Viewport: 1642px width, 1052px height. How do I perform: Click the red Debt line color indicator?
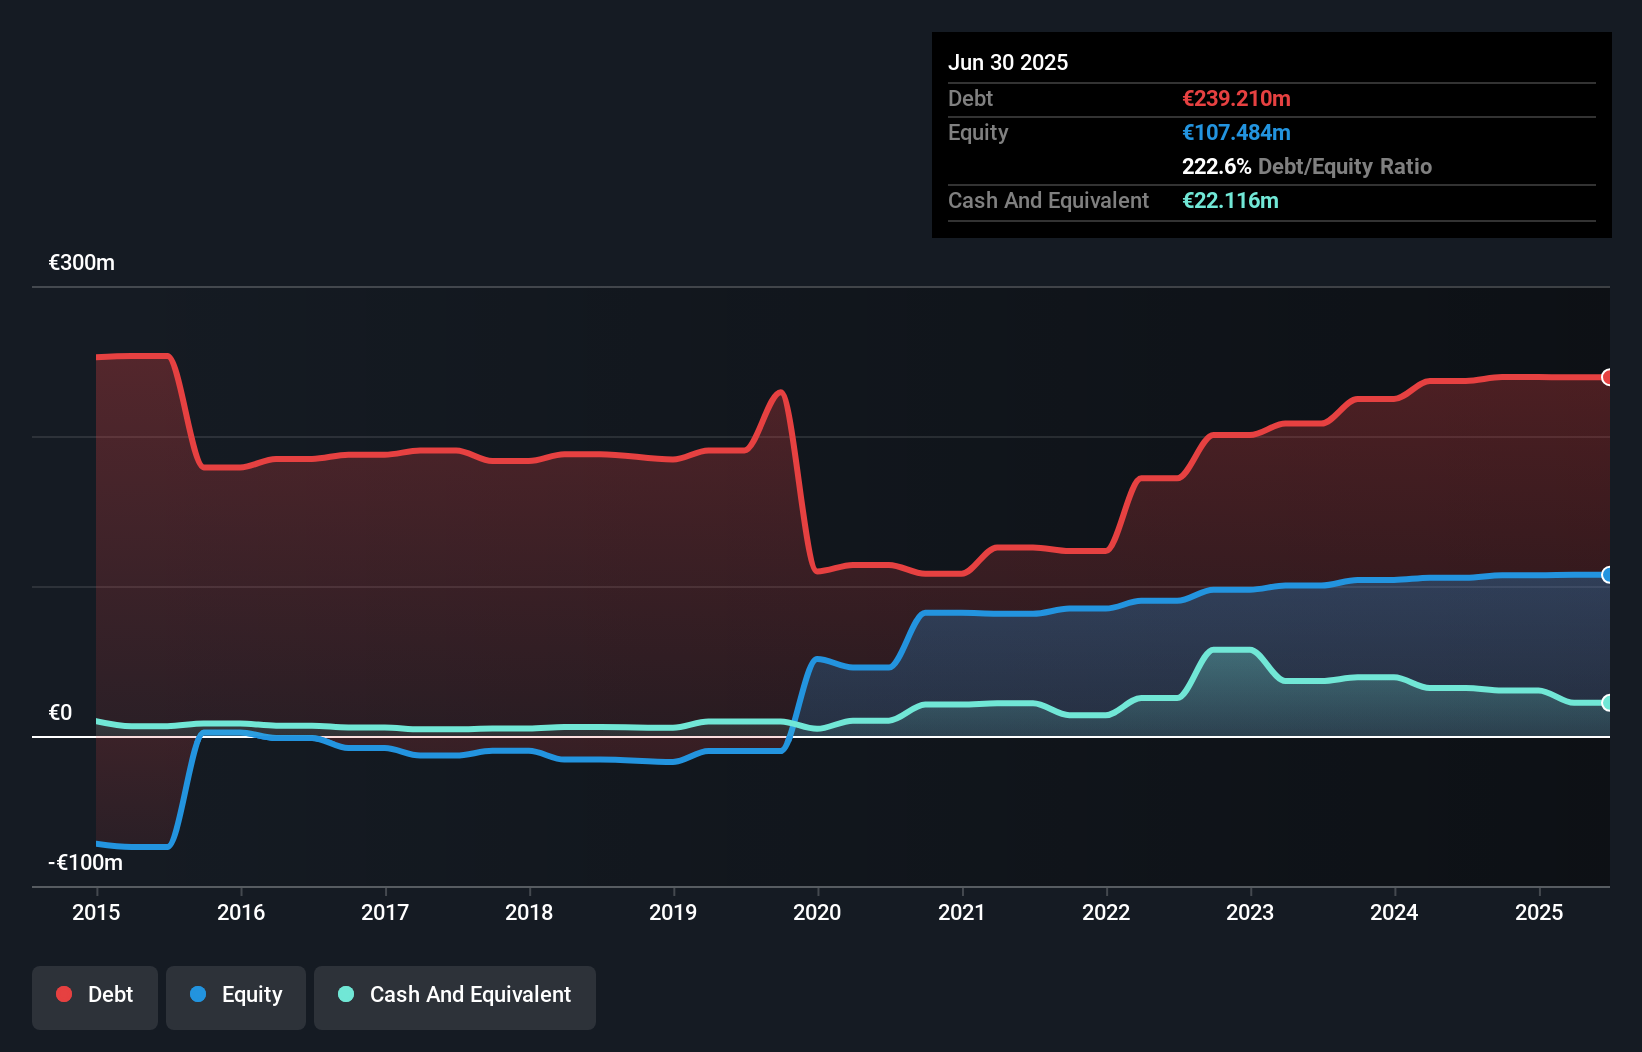(x=62, y=994)
